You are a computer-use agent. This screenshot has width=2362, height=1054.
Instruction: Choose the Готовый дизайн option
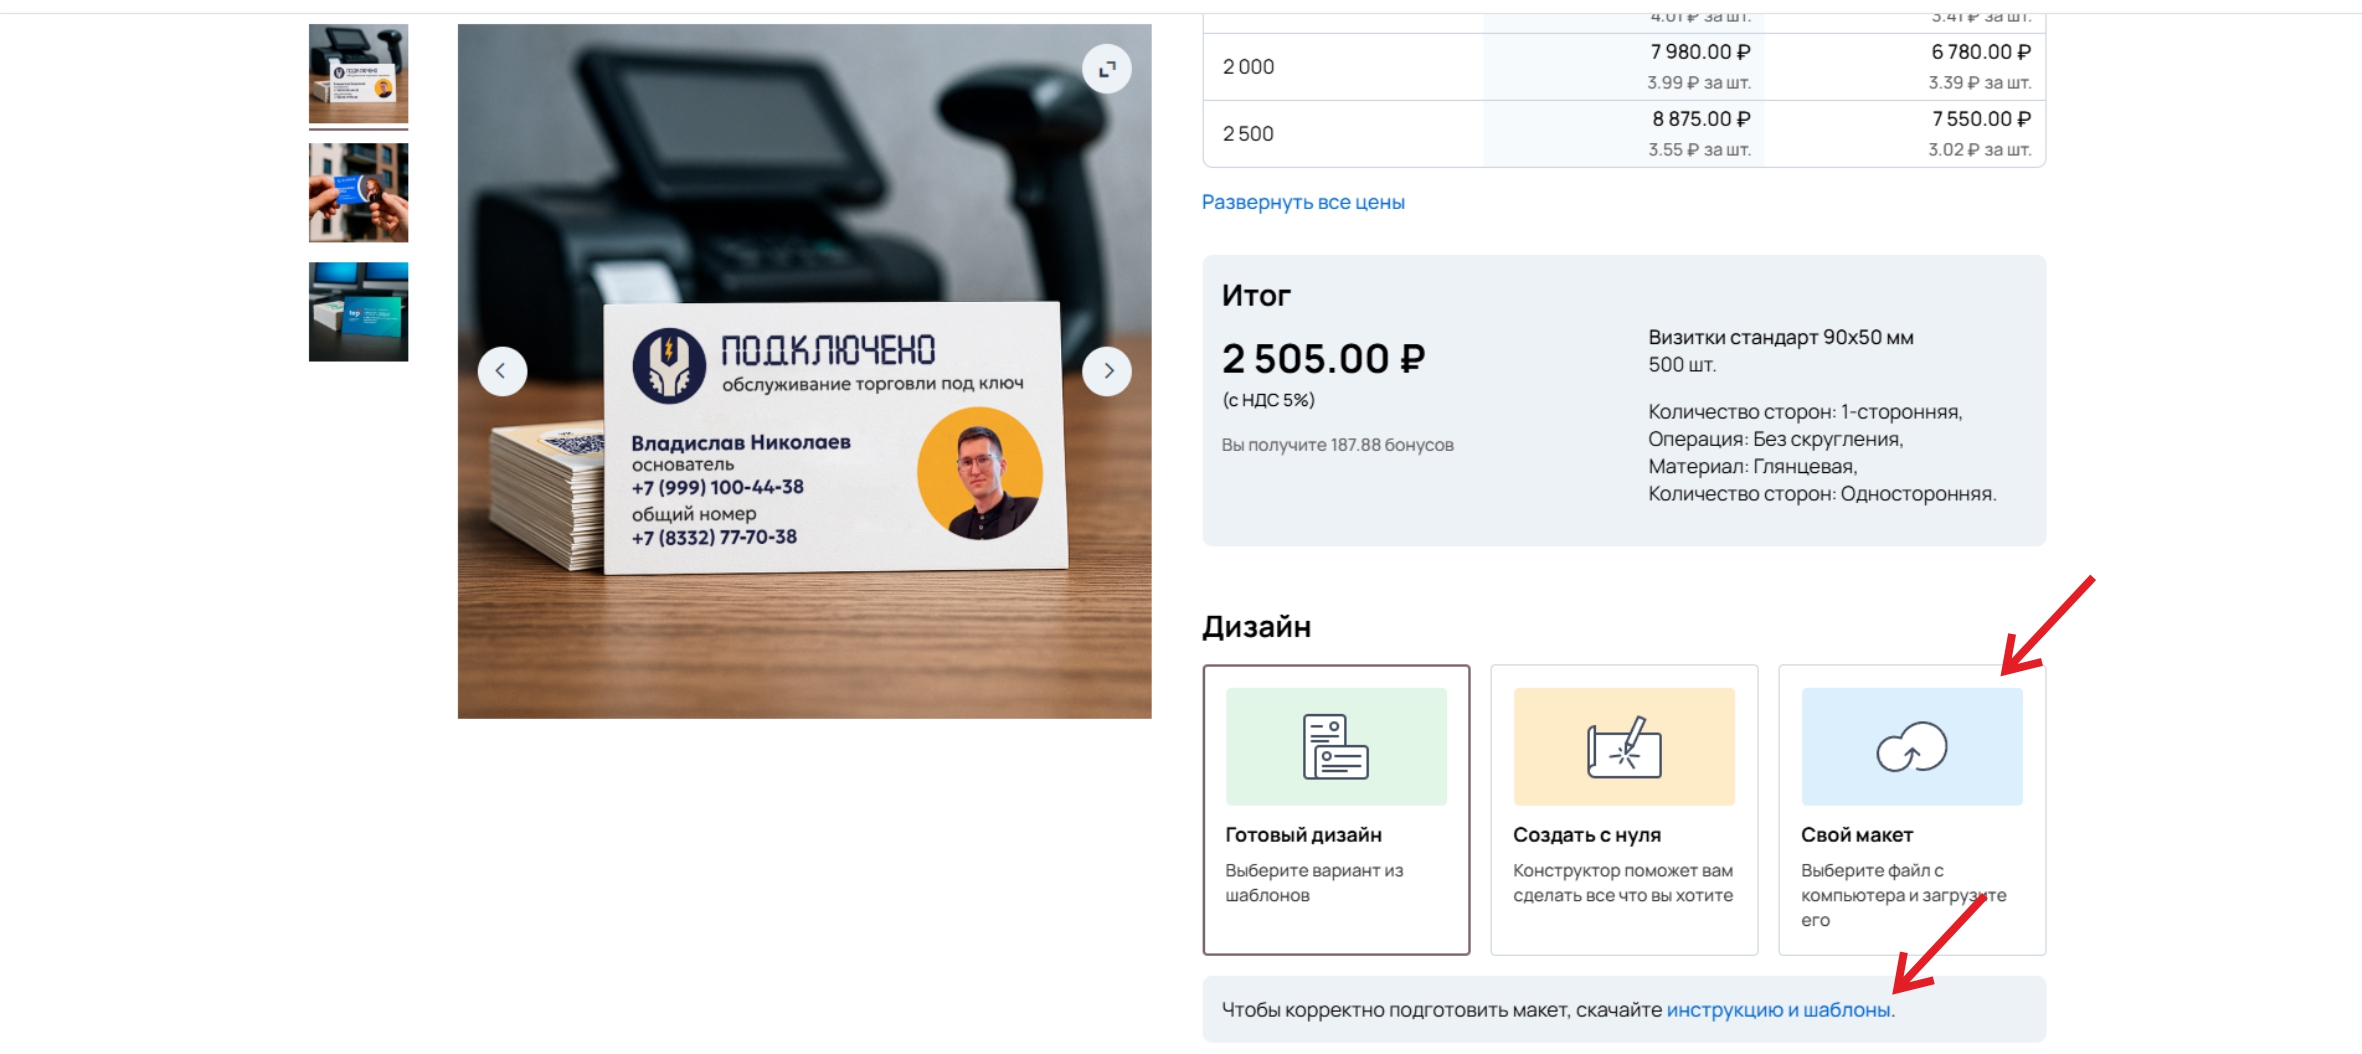click(x=1336, y=810)
